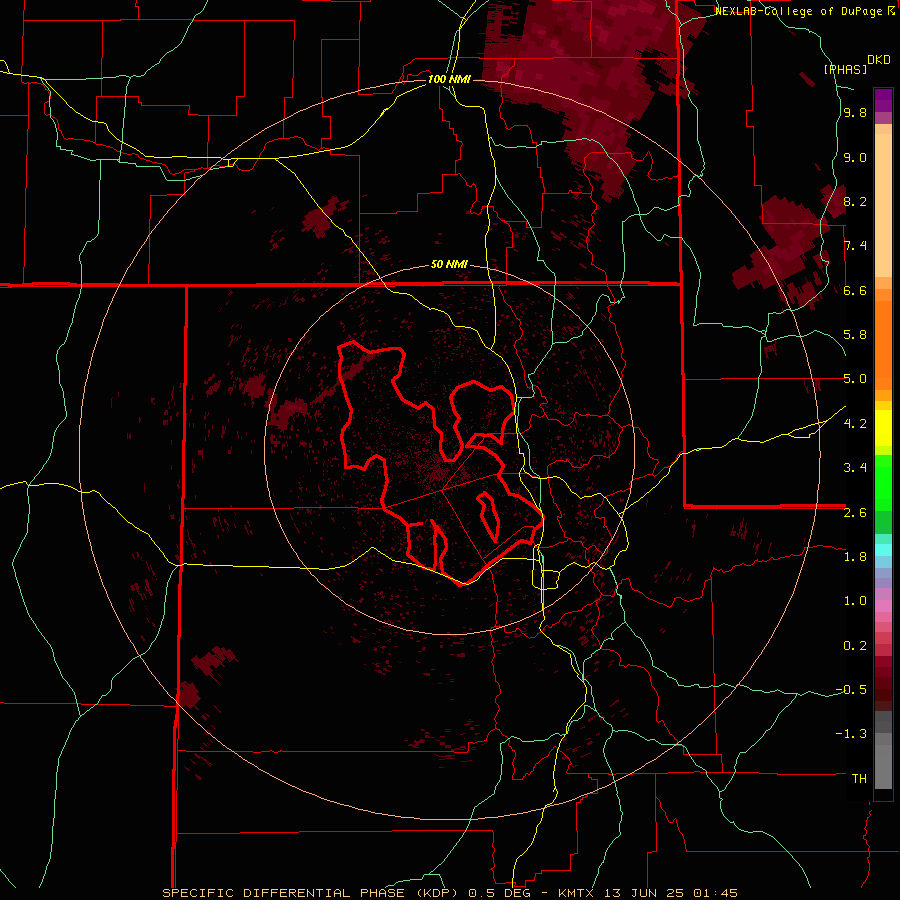Click the 2.6 scale value
This screenshot has width=900, height=900.
click(x=855, y=513)
